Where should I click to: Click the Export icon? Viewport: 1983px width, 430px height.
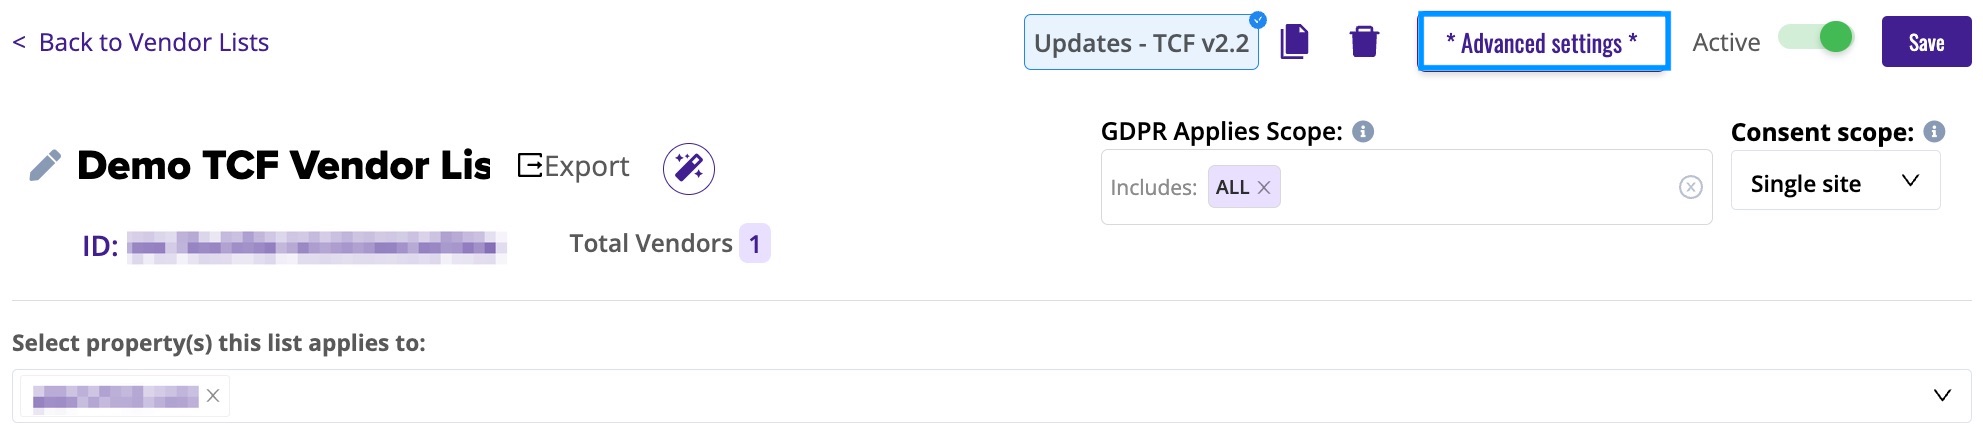pyautogui.click(x=530, y=165)
